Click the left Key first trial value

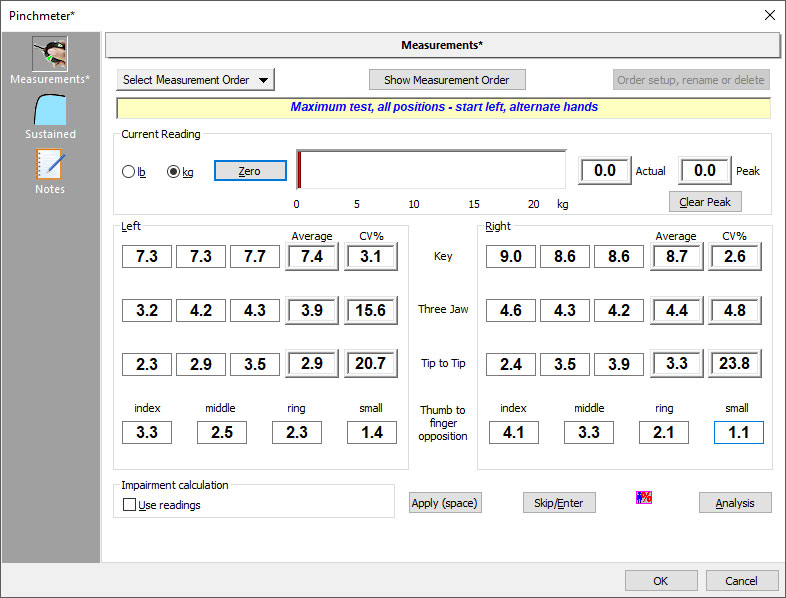[x=147, y=257]
